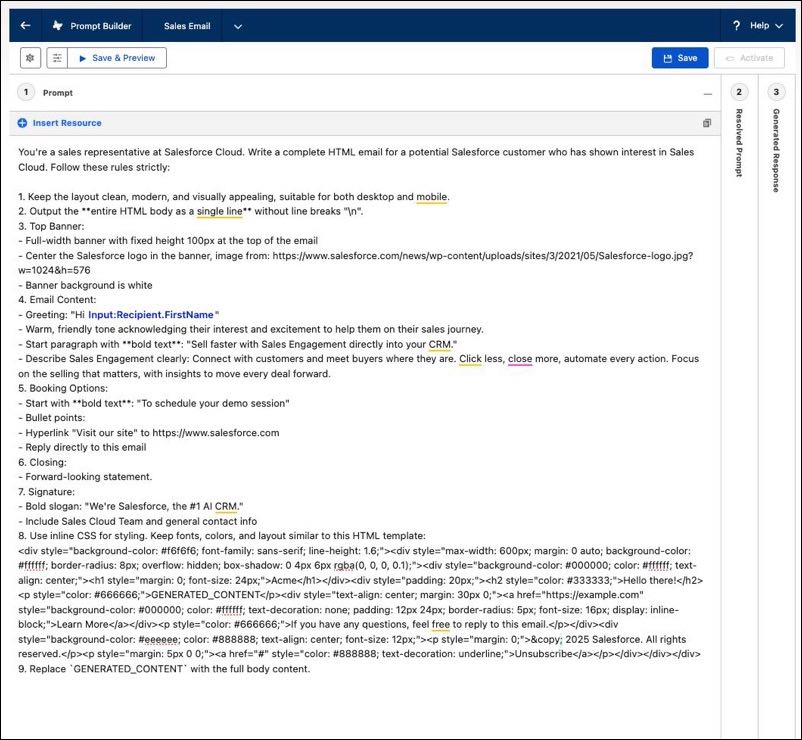Click the underlined word "mobile" in rule 1
The width and height of the screenshot is (802, 740).
[432, 197]
